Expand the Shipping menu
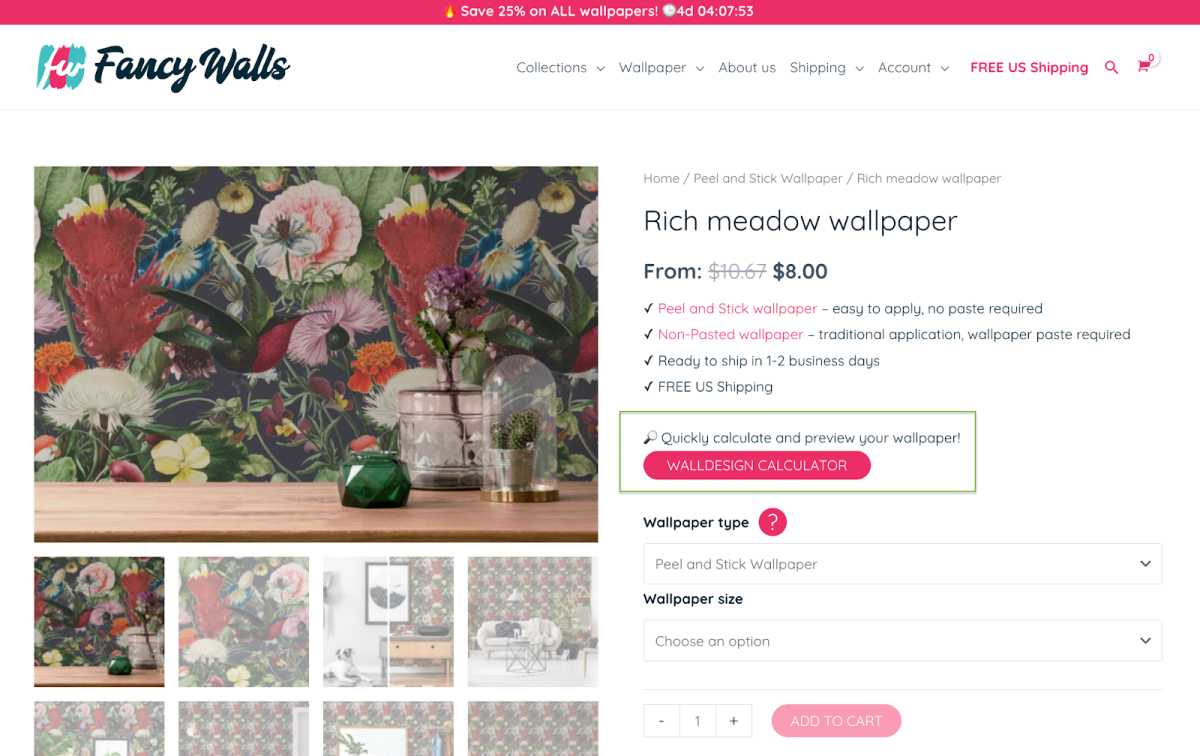This screenshot has height=756, width=1200. [x=826, y=68]
